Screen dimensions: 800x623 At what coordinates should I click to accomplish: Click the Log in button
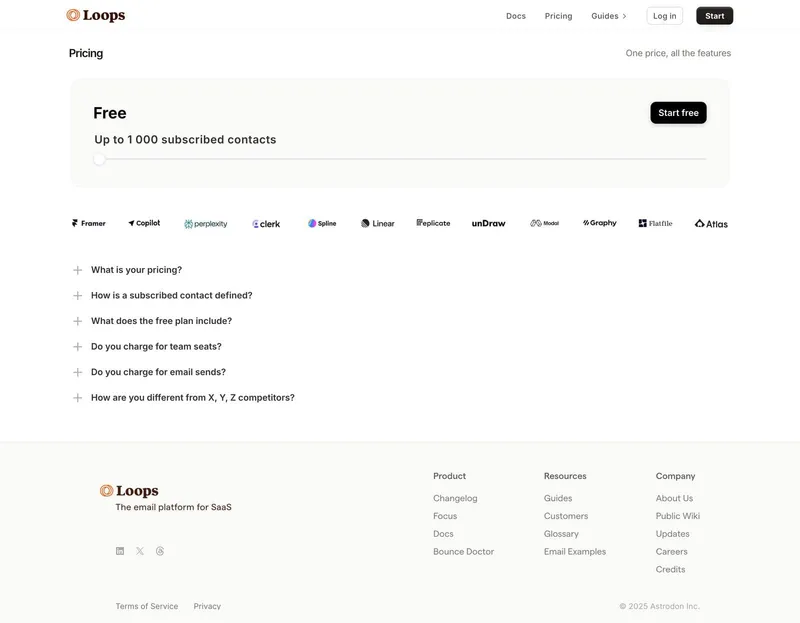click(664, 16)
